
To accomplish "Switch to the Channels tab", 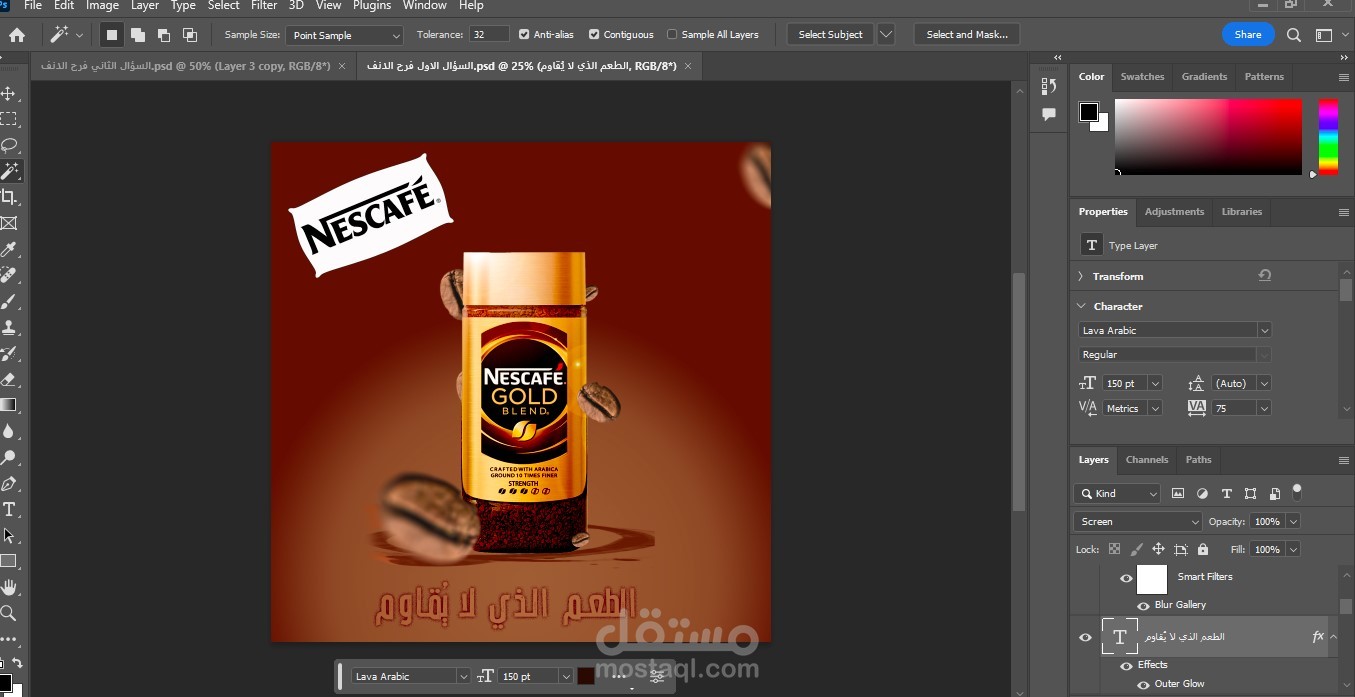I will tap(1147, 460).
